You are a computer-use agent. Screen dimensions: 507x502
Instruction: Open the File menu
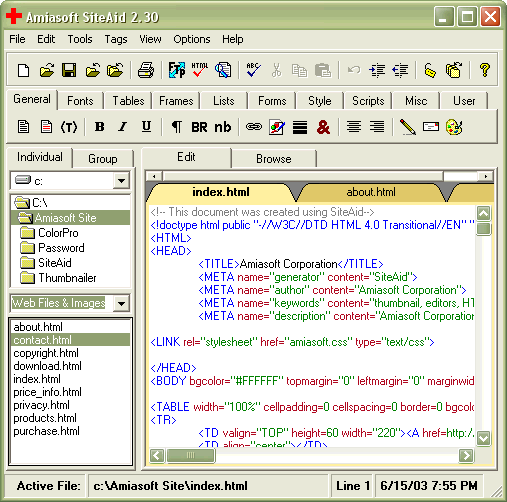[17, 39]
